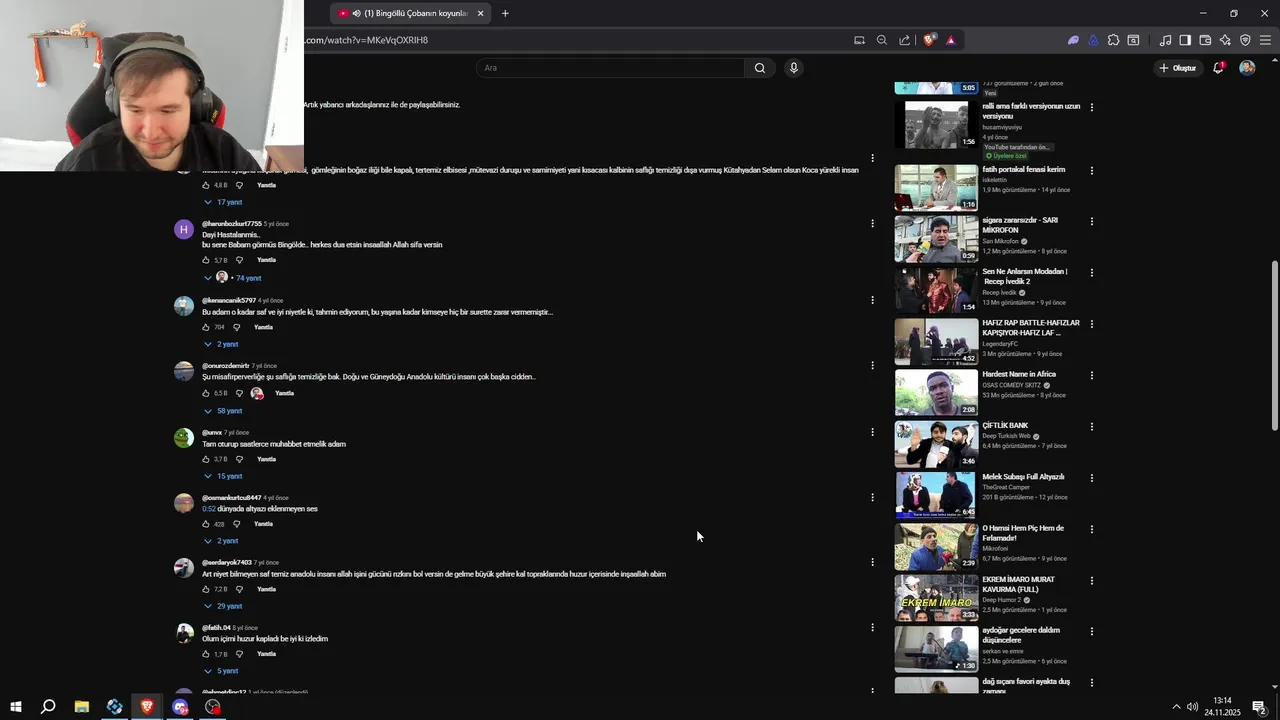Open YouTube notifications bell

(1218, 68)
